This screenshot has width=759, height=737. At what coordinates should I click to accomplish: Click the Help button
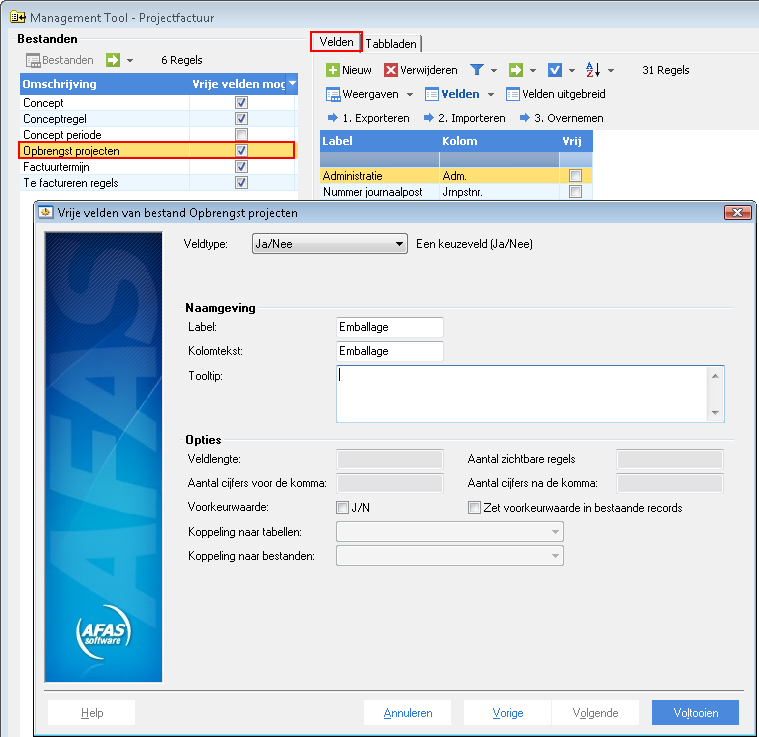[x=91, y=712]
